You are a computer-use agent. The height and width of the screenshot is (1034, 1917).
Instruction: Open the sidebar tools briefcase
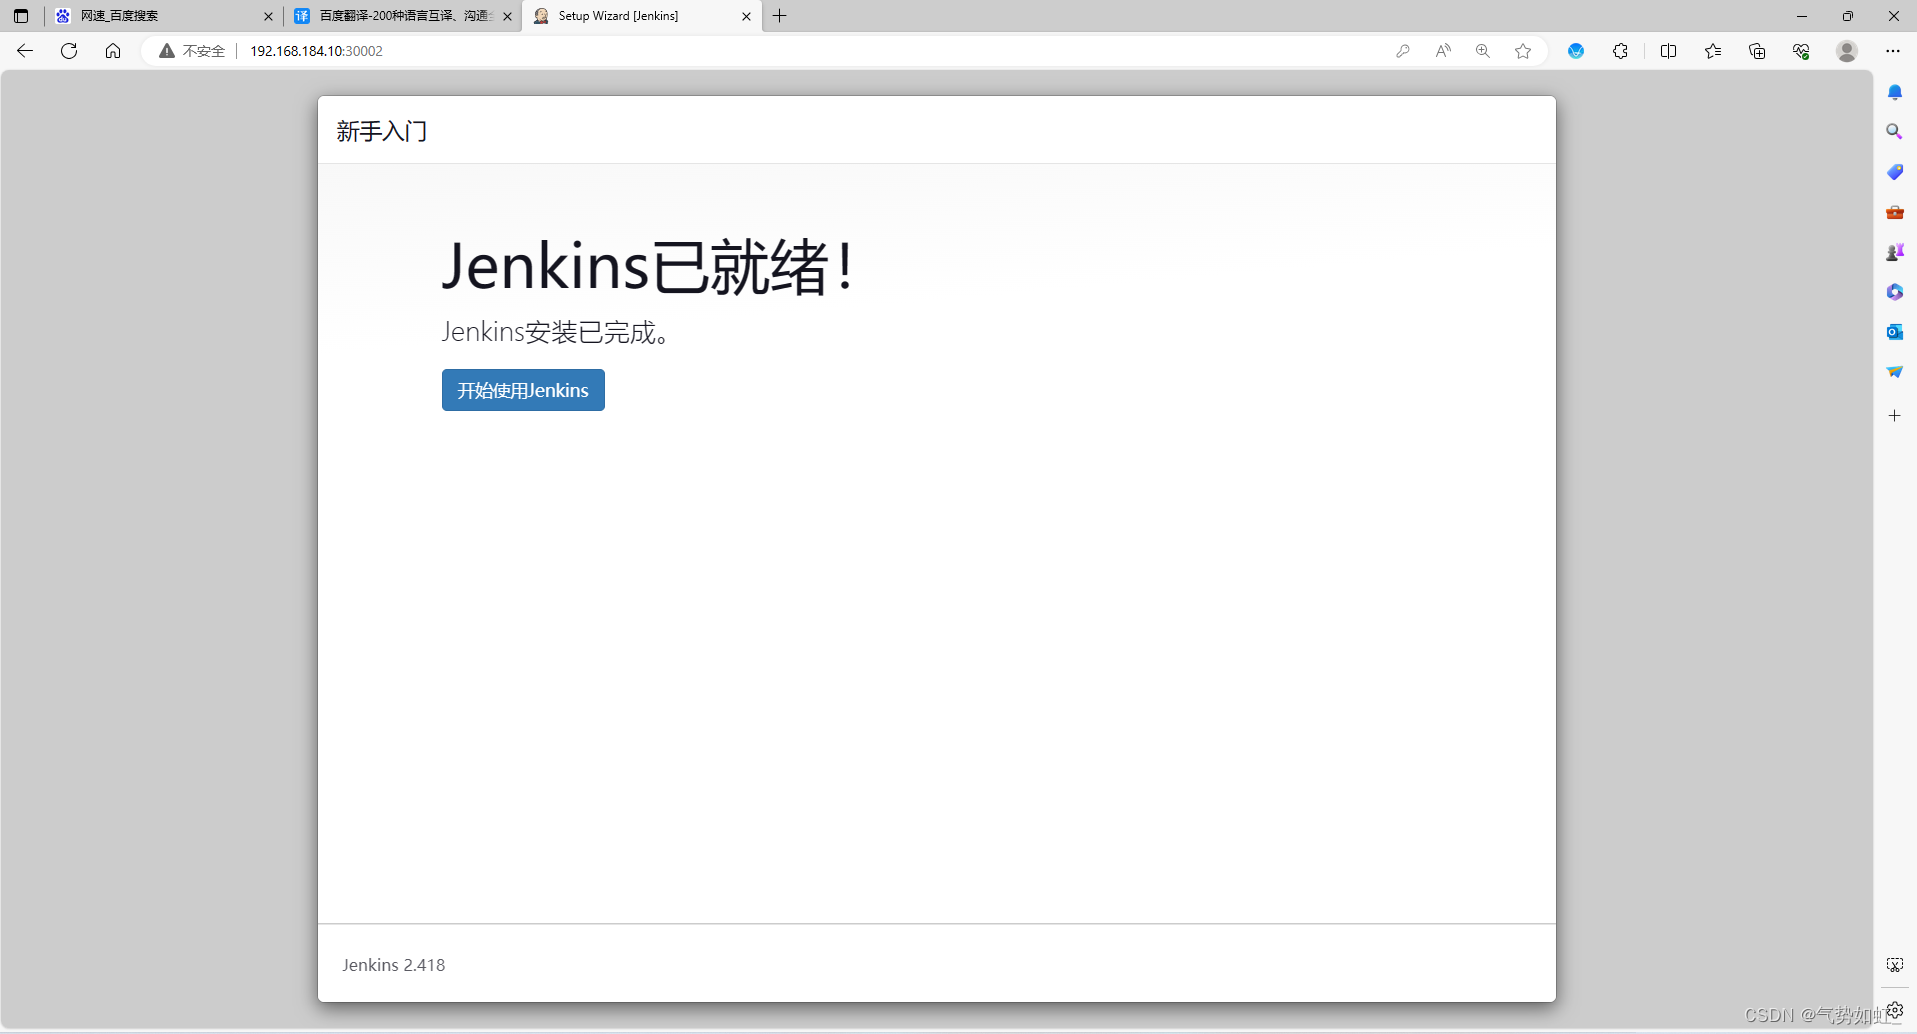pos(1895,212)
